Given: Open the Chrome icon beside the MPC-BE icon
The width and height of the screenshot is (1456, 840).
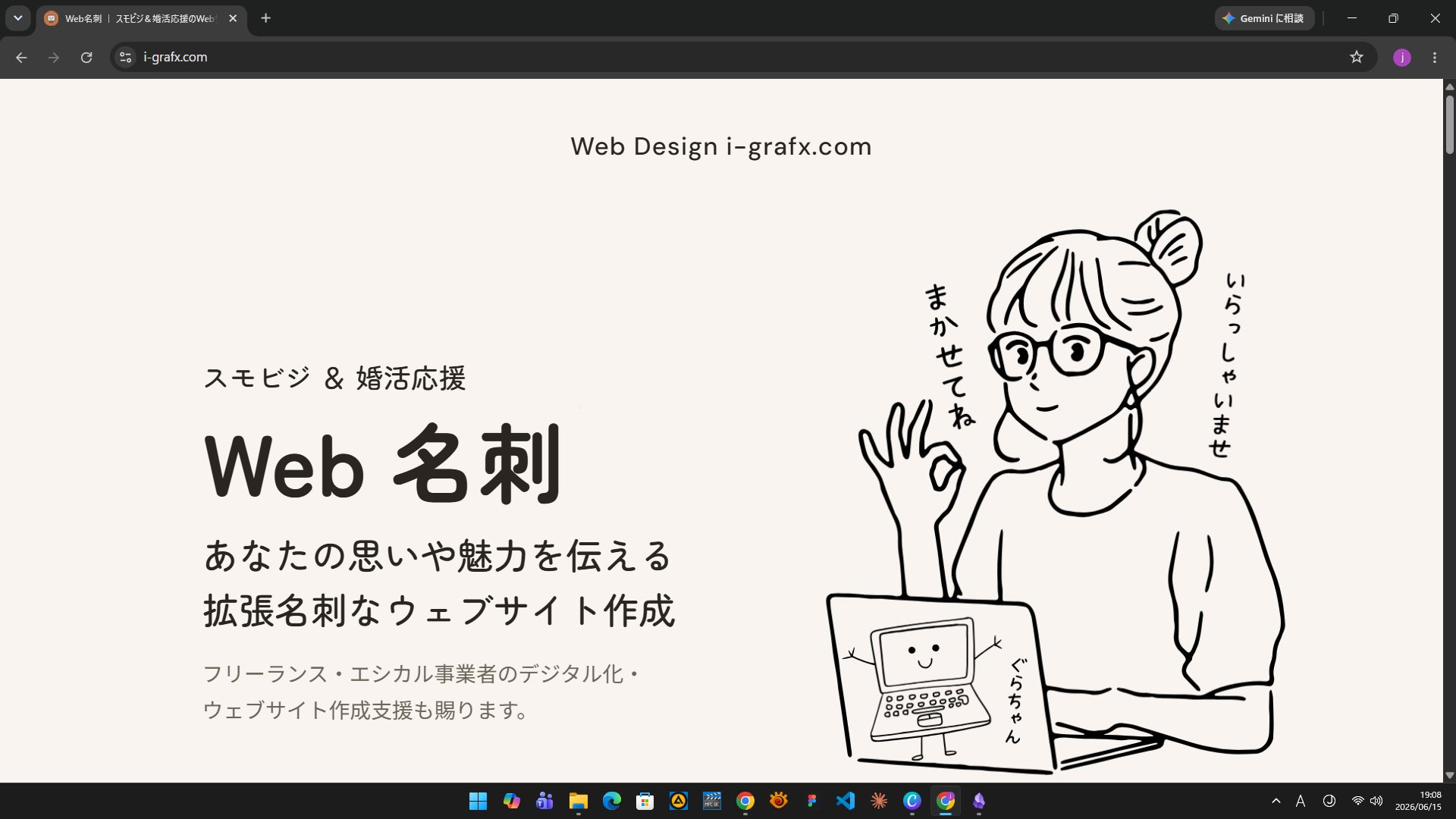Looking at the screenshot, I should pos(745,801).
